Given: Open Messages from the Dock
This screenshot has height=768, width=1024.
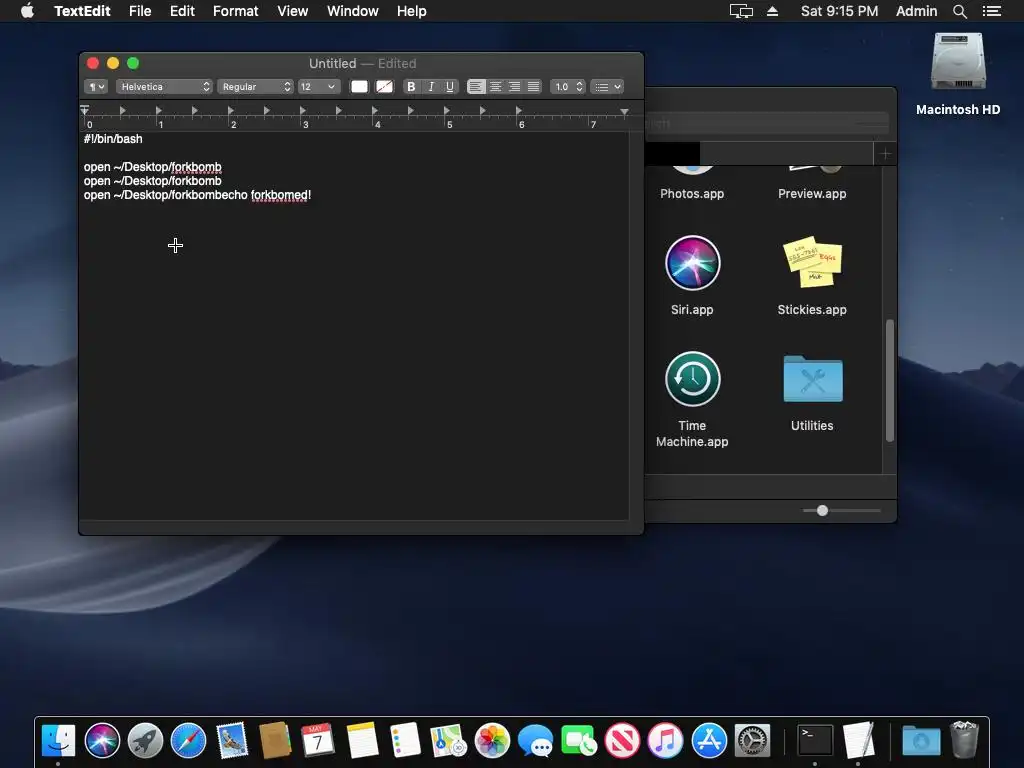Looking at the screenshot, I should [x=535, y=741].
